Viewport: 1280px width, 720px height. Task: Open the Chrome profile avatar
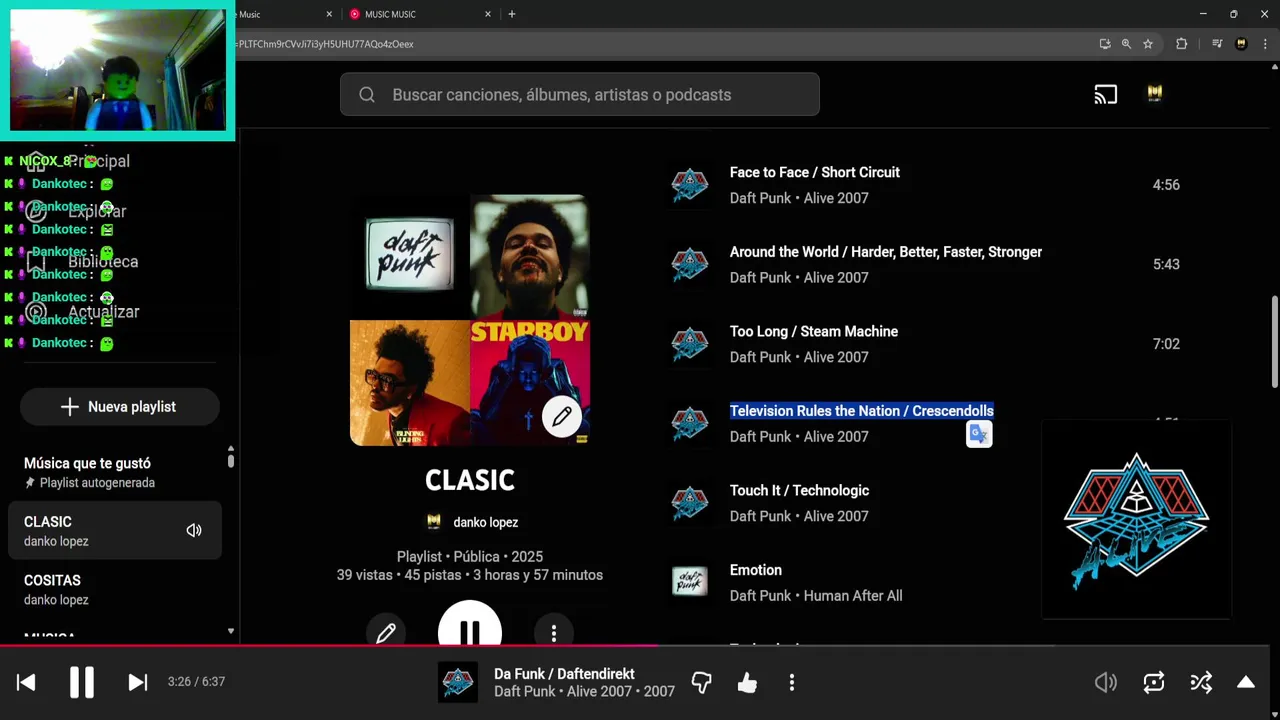pyautogui.click(x=1241, y=44)
